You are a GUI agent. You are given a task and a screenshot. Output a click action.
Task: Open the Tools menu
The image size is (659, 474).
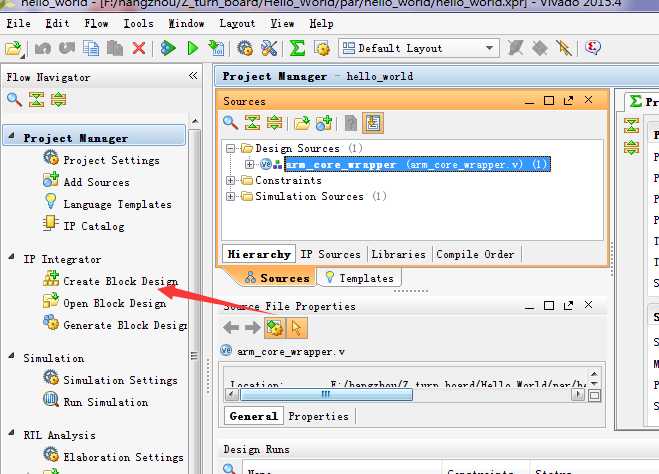138,24
